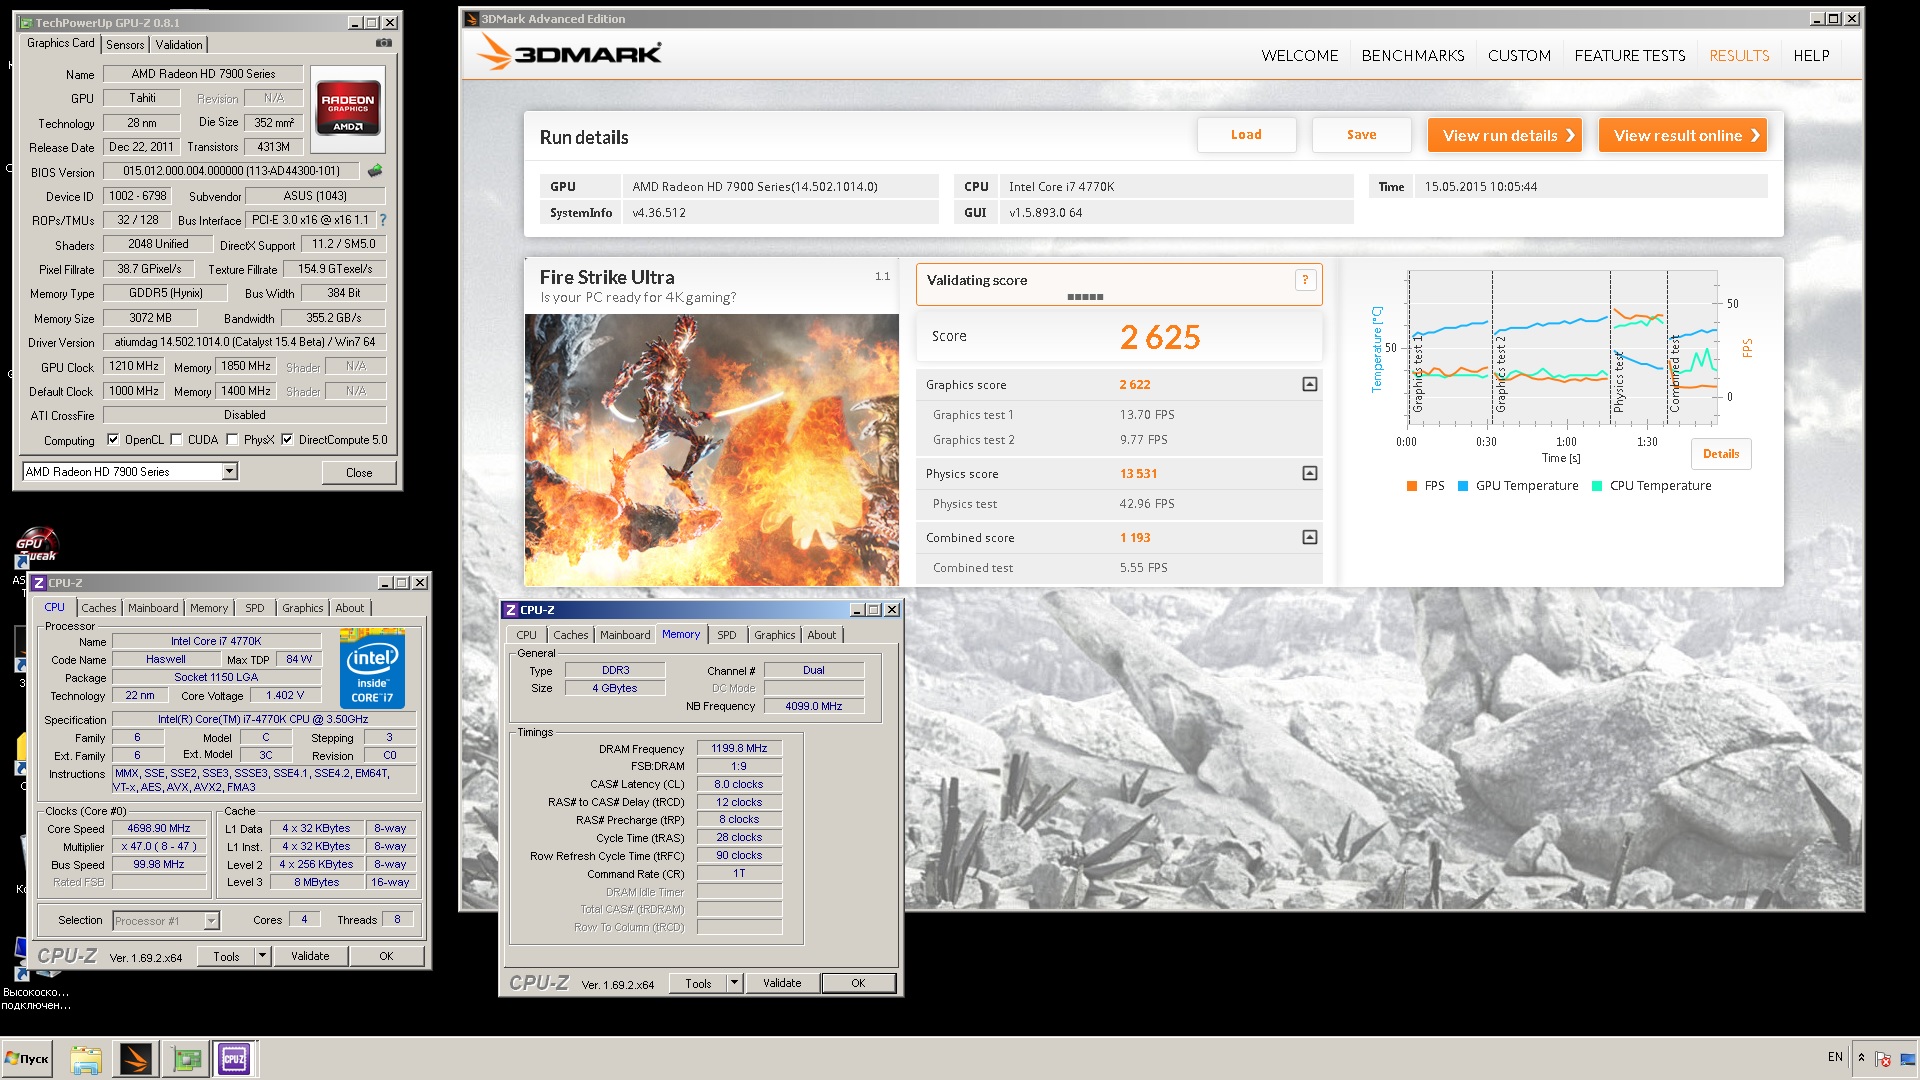
Task: Click the Validating score help question mark
Action: coord(1305,280)
